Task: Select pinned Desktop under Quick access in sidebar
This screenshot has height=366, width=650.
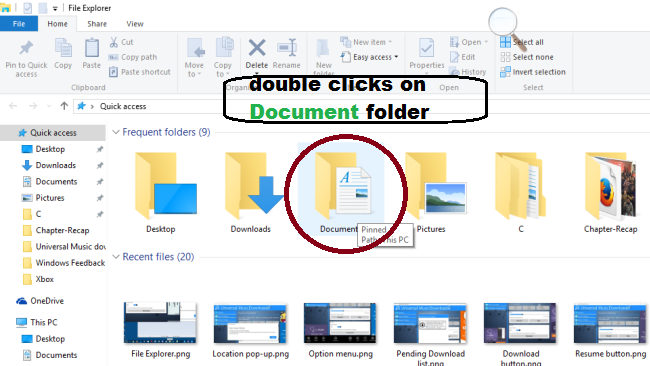Action: 50,149
